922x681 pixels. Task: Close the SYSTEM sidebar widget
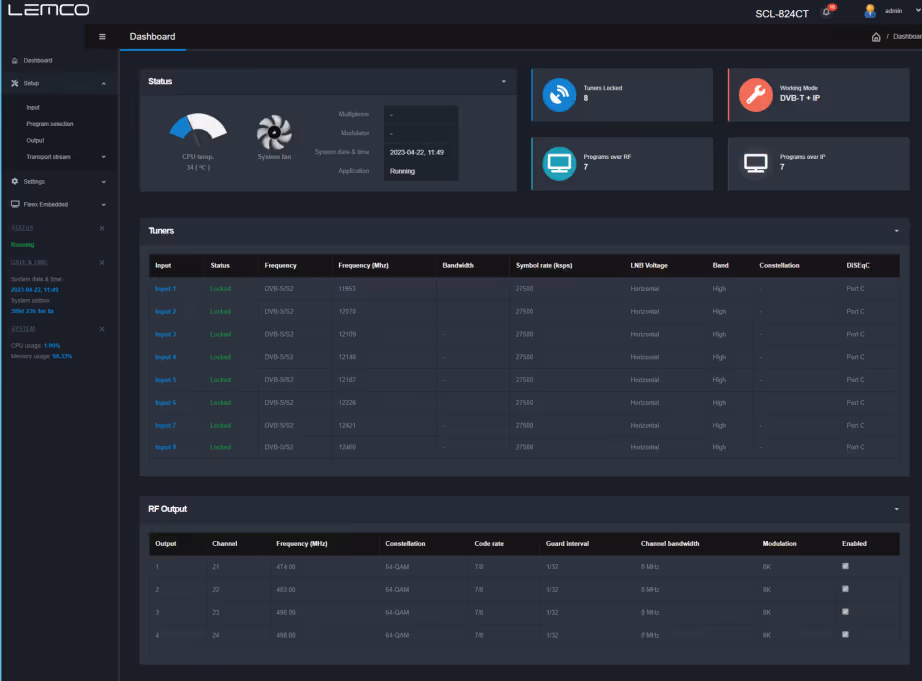(x=102, y=329)
